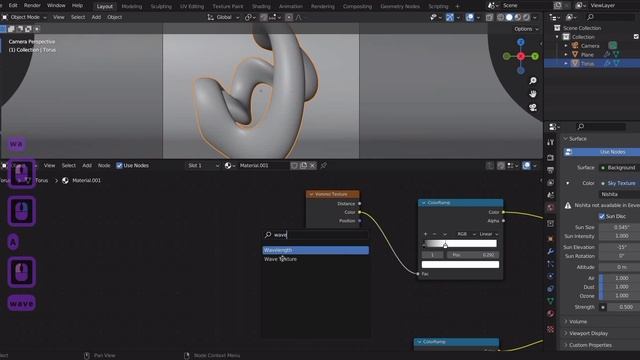Toggle the Sun Disc checkbox
Screen dimensions: 640x360
(602, 216)
